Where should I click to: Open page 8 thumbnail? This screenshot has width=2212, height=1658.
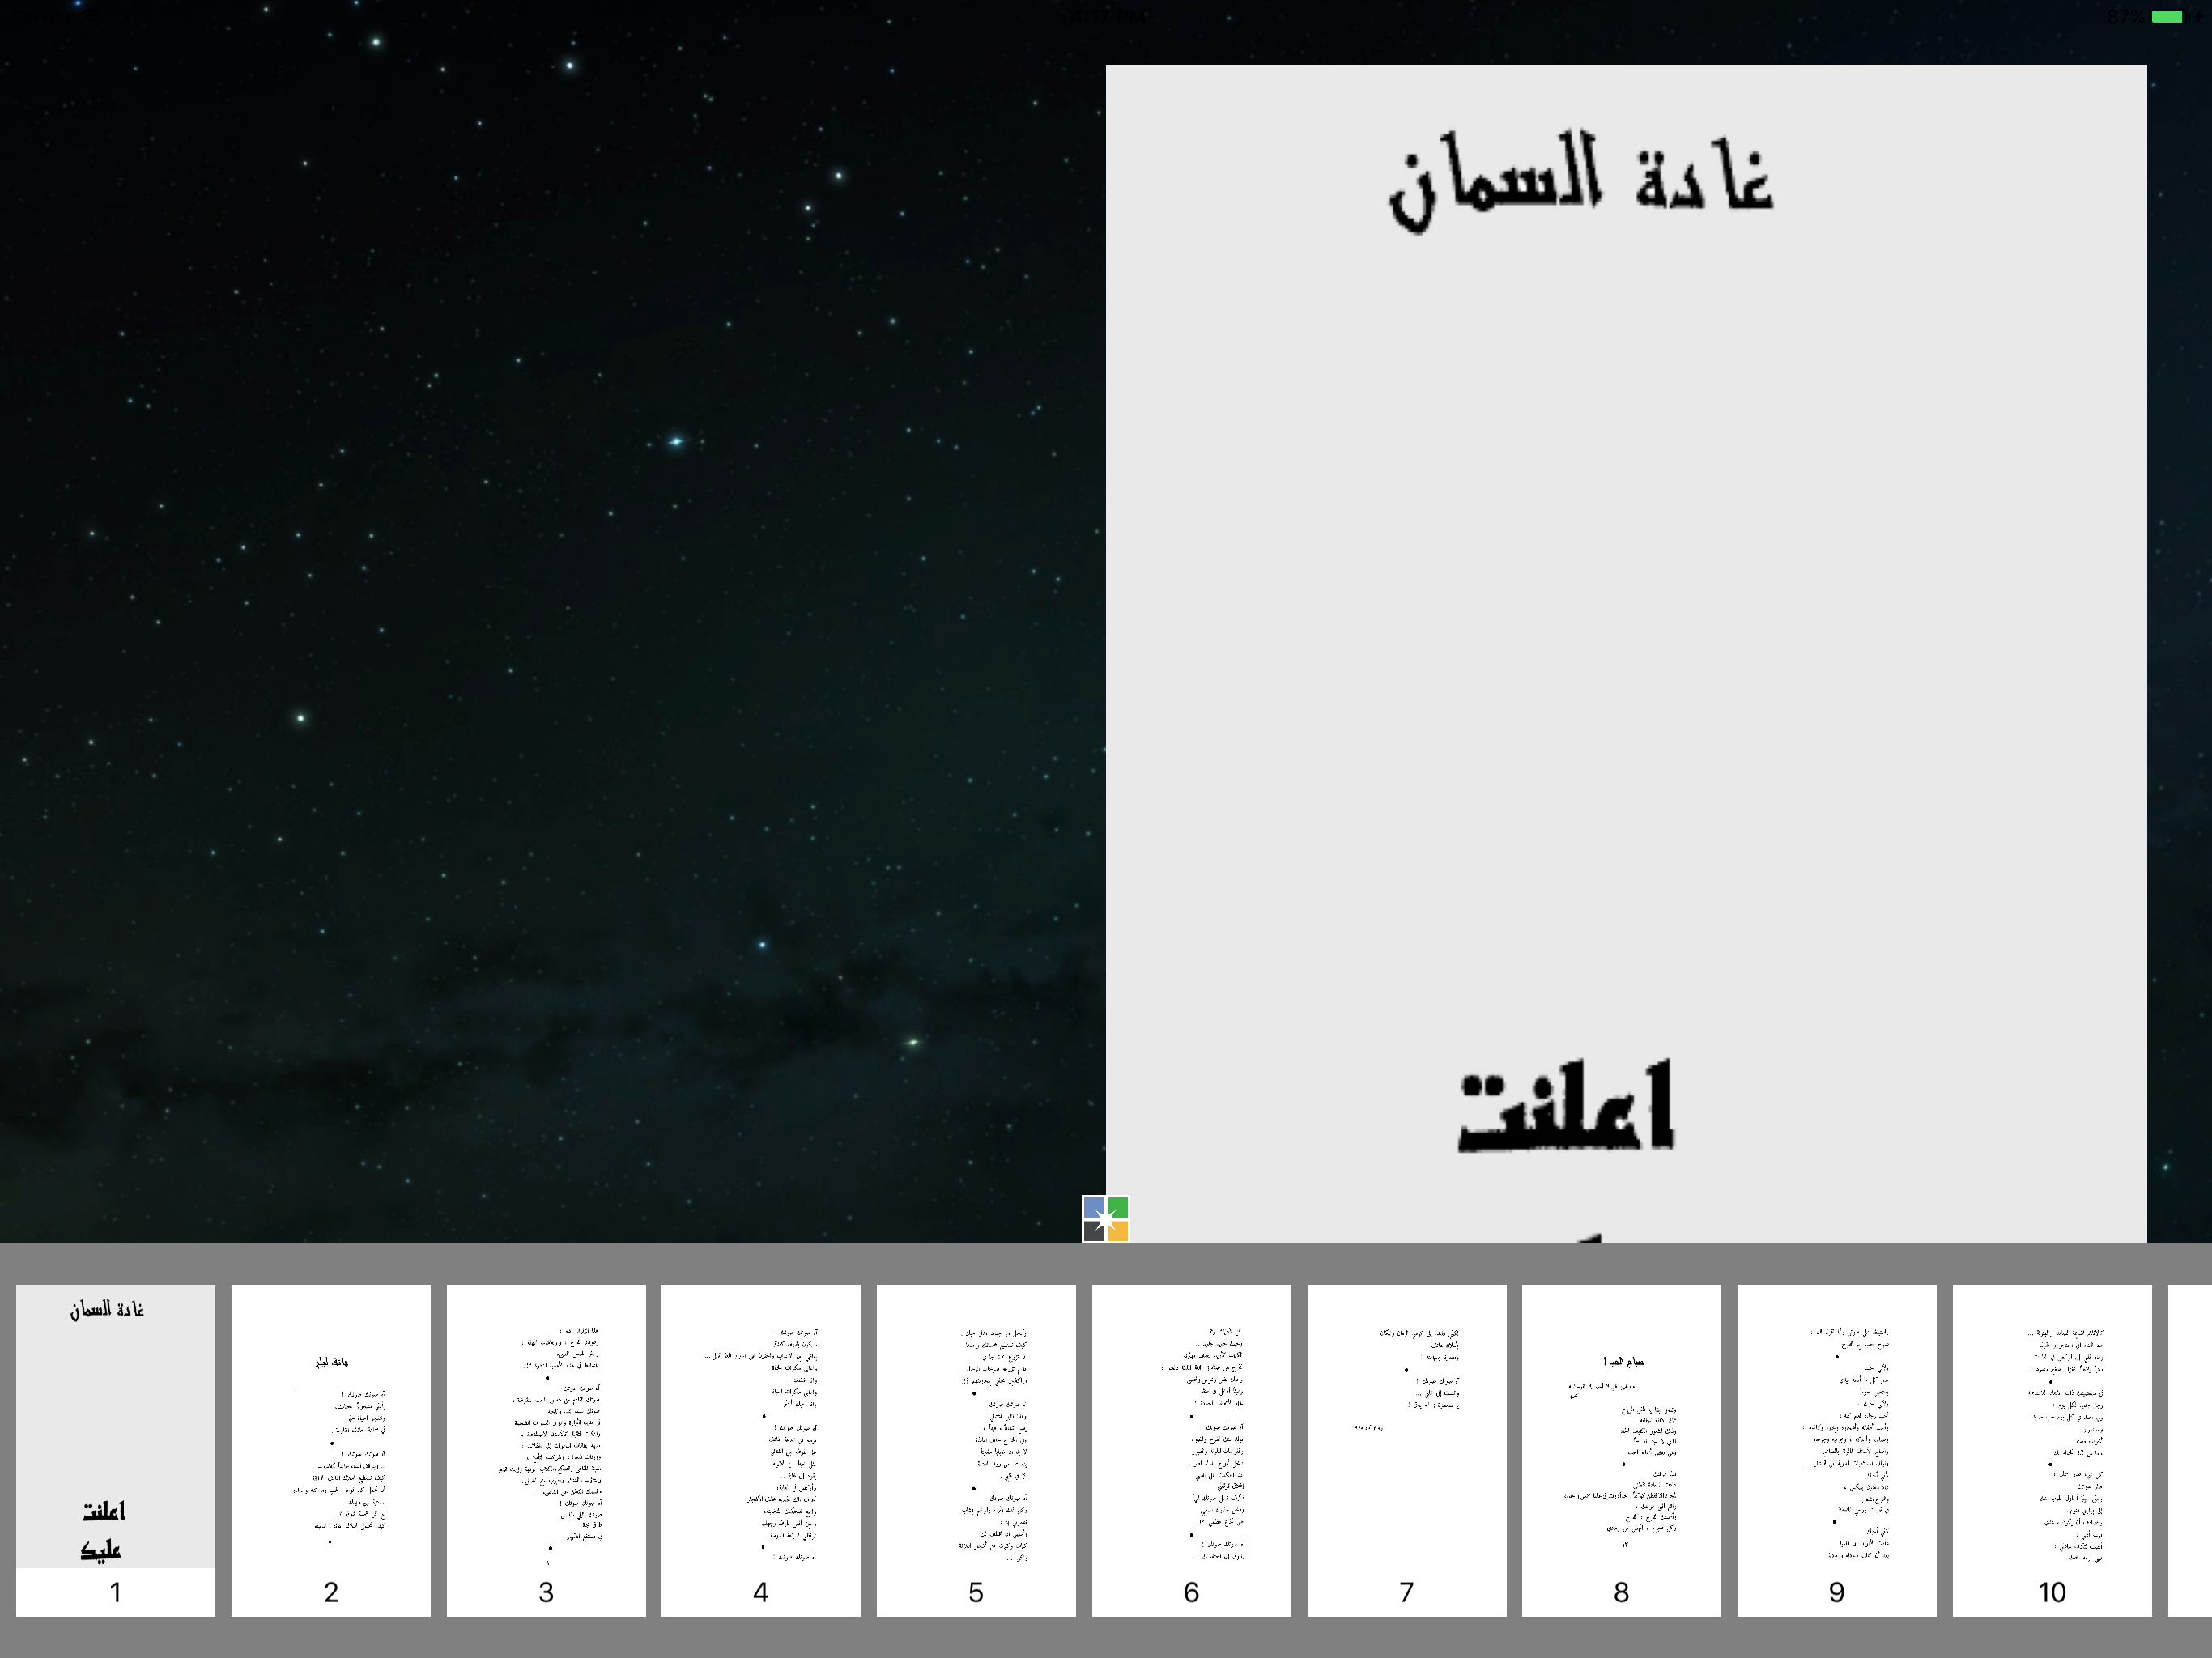pyautogui.click(x=1622, y=1450)
